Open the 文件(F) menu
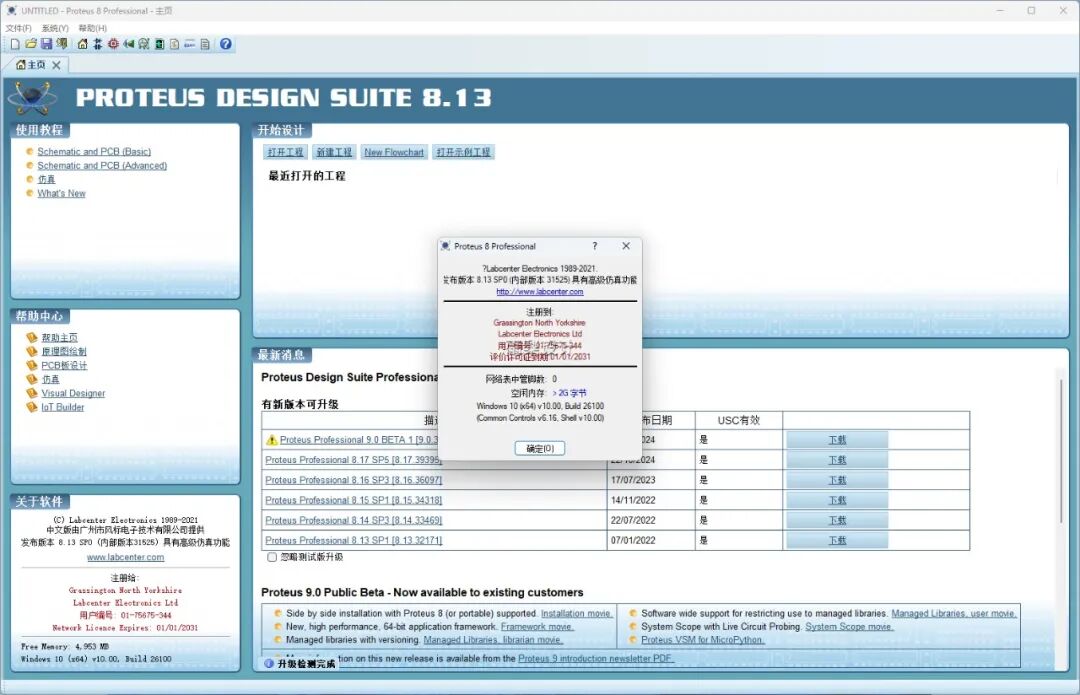The image size is (1080, 695). point(18,27)
